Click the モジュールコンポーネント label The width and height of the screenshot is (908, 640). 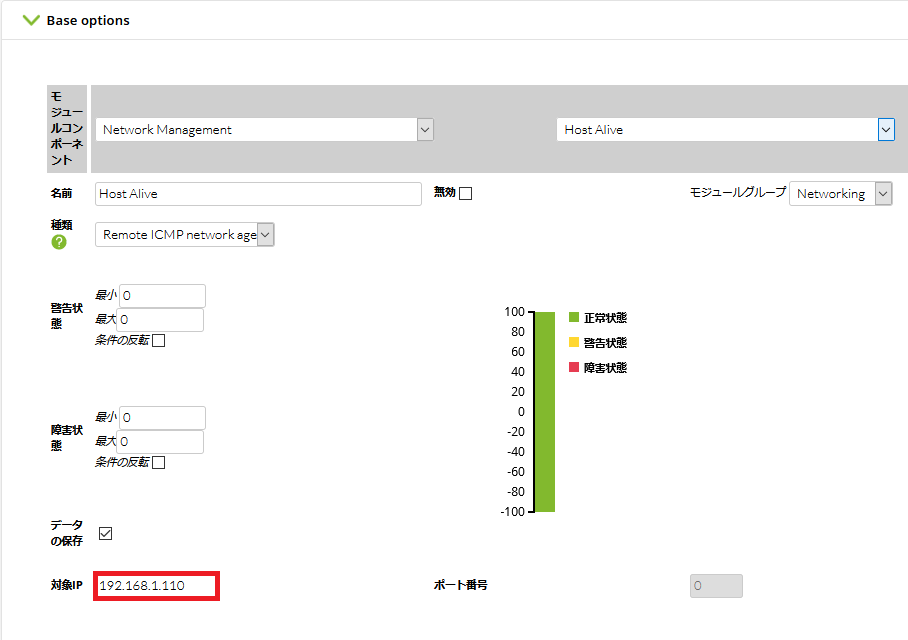tap(67, 129)
